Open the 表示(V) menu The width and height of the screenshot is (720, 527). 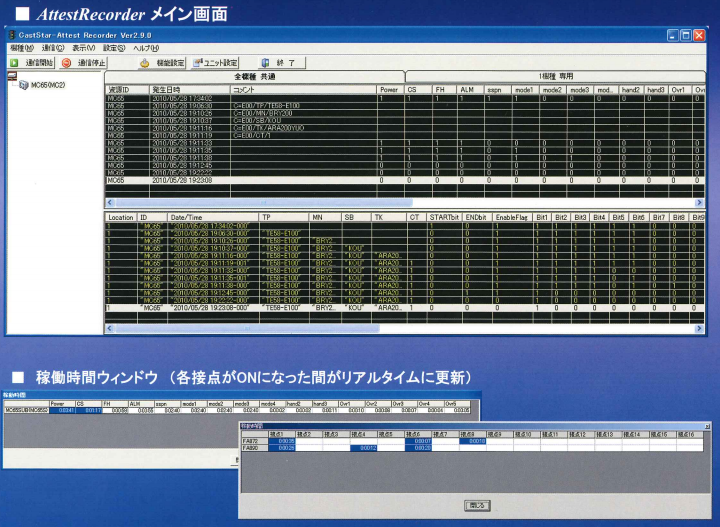pos(84,48)
